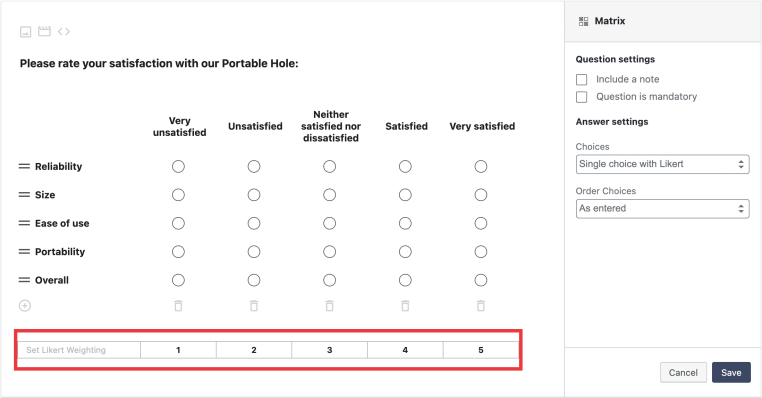Click the Portability row label
Viewport: 762px width, 398px height.
pos(60,252)
